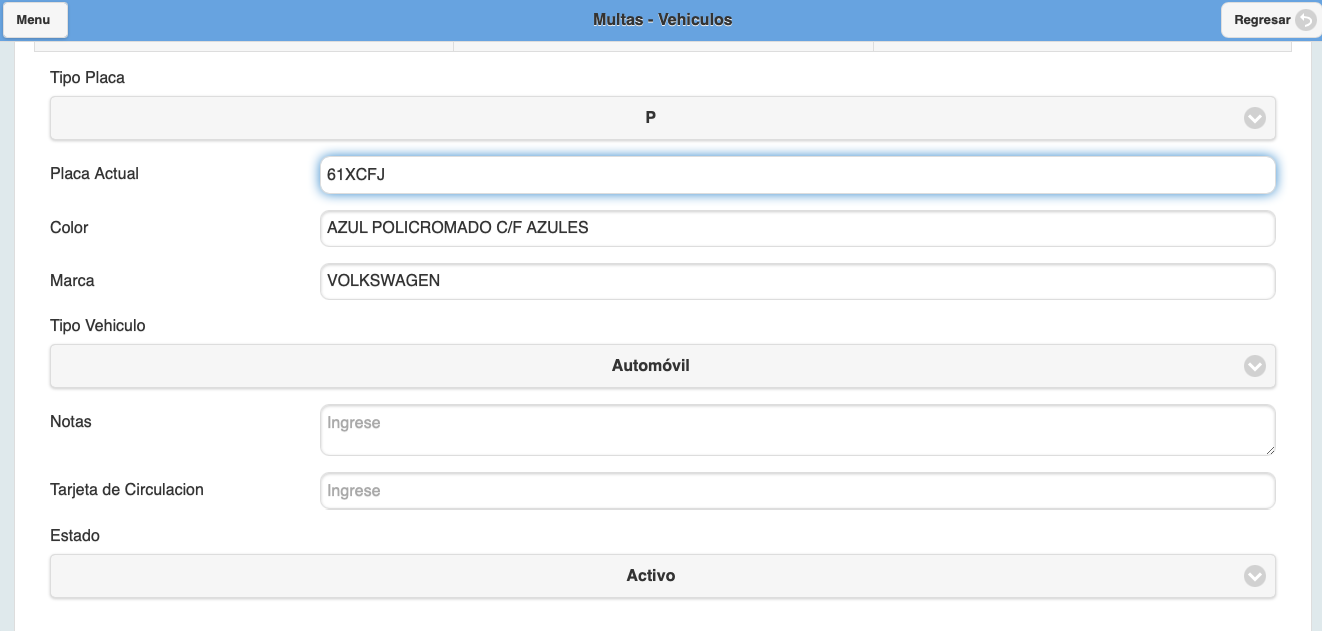Viewport: 1322px width, 631px height.
Task: Click the chevron icon on Tipo Placa
Action: pos(1254,118)
